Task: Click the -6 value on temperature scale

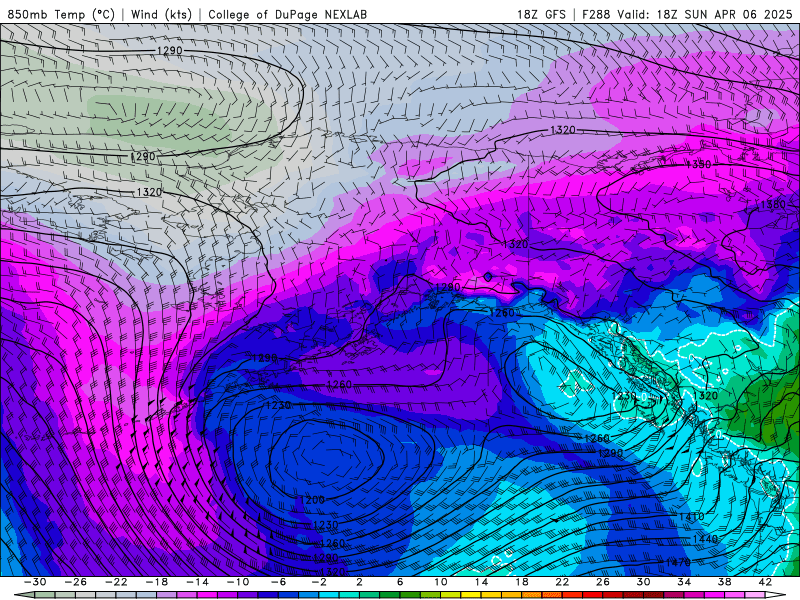Action: tap(279, 582)
